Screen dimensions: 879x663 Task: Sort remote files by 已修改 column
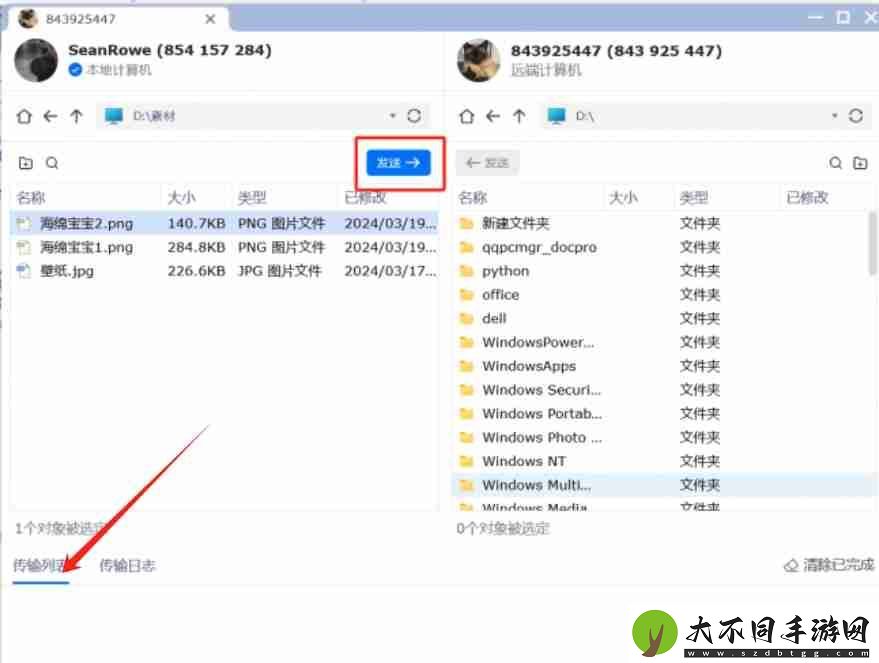807,197
